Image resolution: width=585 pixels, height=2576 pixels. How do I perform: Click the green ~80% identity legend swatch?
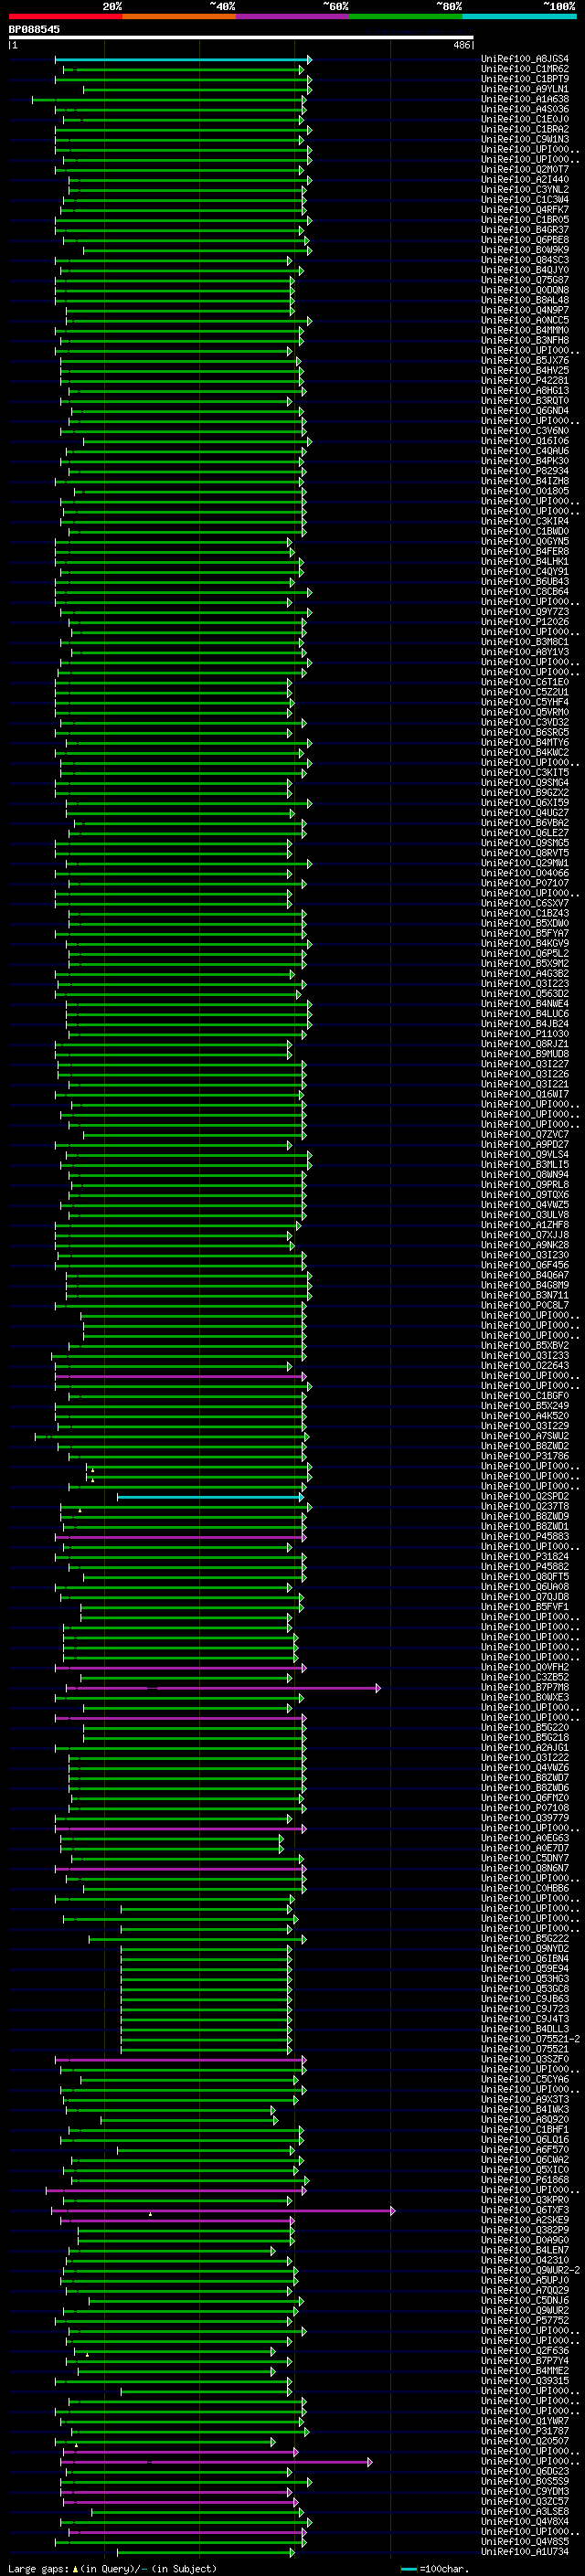click(406, 16)
